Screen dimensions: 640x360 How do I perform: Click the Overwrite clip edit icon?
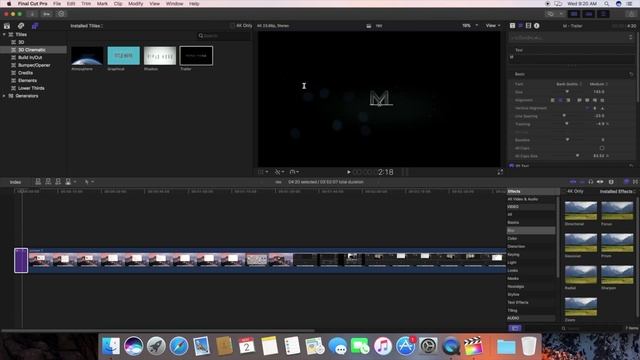tap(68, 182)
